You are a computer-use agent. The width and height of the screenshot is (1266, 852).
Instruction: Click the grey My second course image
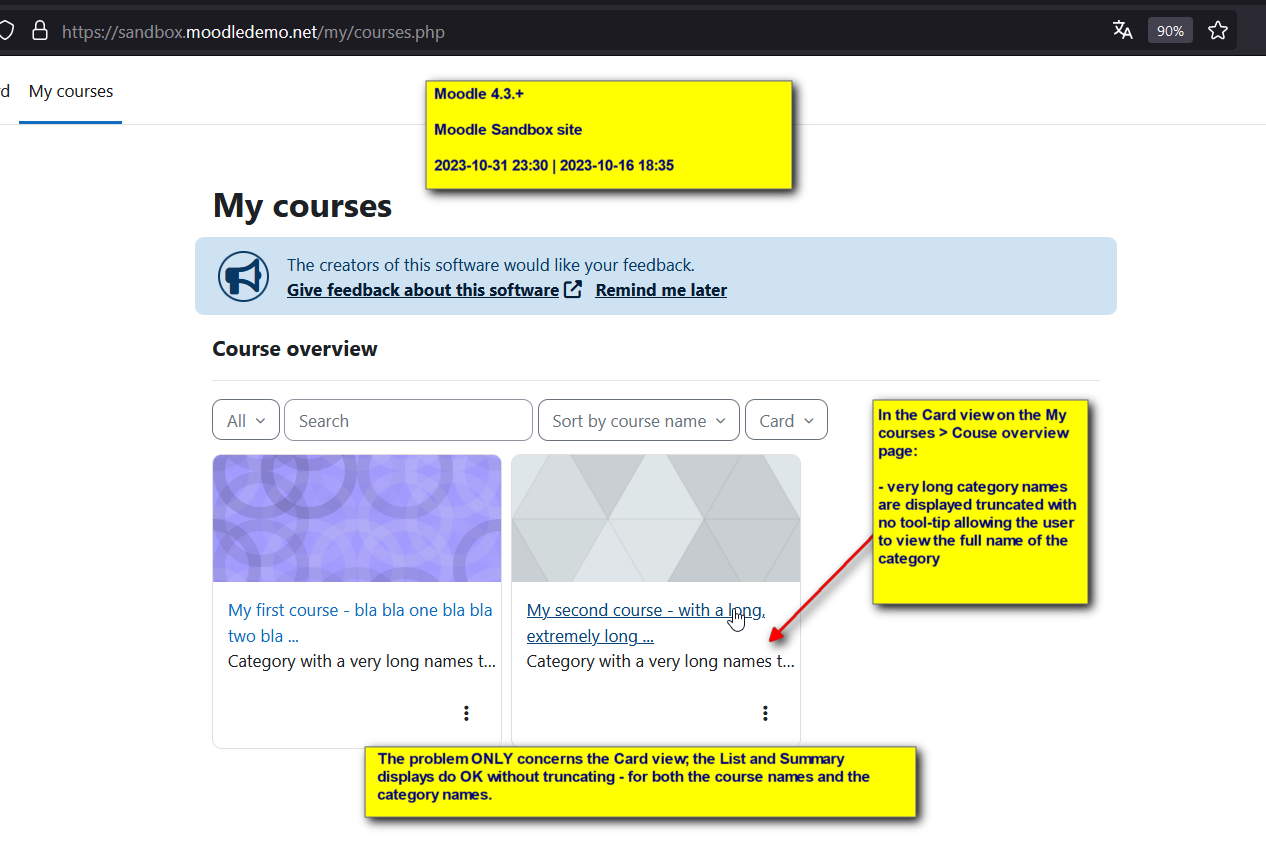pos(656,518)
